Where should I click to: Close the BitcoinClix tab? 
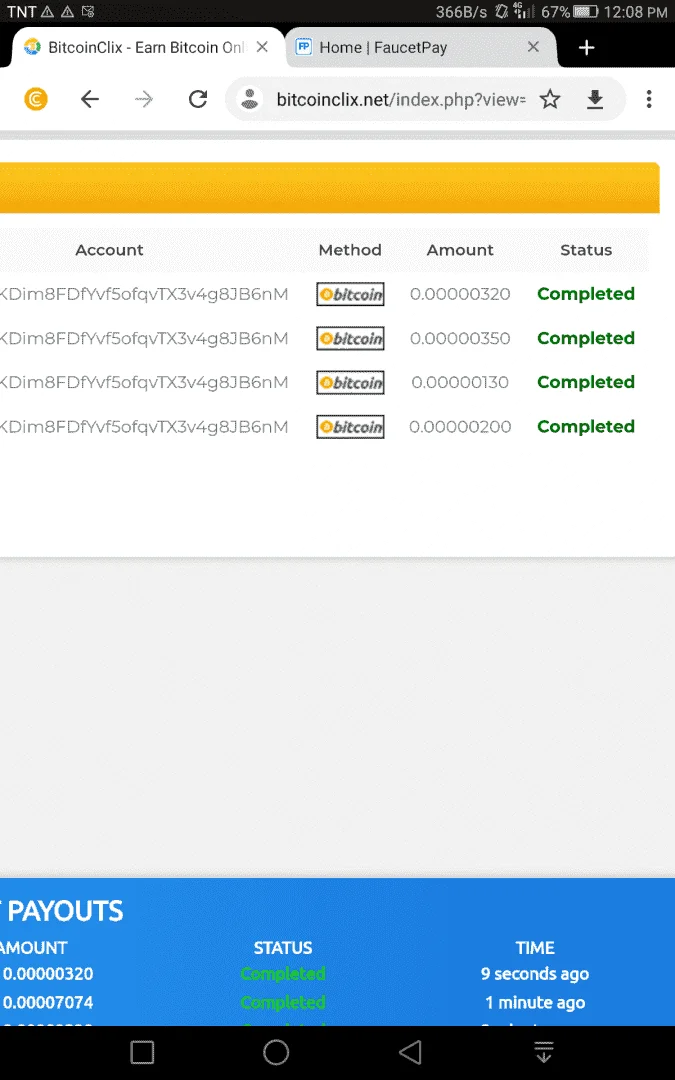(262, 47)
